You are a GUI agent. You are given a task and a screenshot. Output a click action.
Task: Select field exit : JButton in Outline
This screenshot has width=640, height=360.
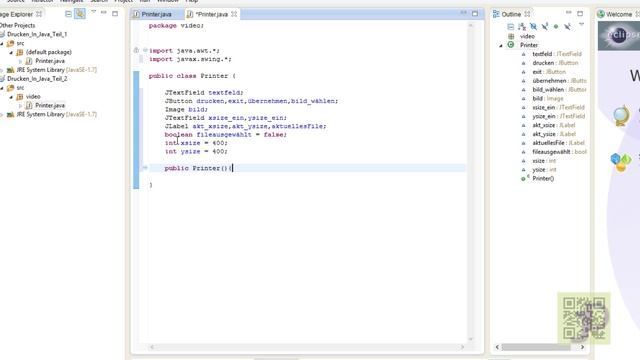click(549, 72)
